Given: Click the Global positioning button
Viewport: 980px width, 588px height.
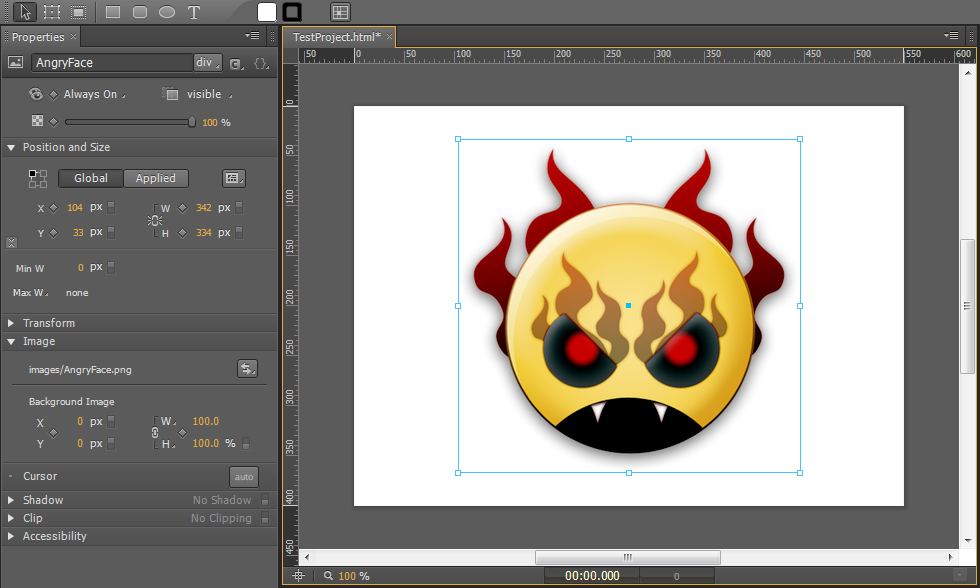Looking at the screenshot, I should pyautogui.click(x=91, y=178).
